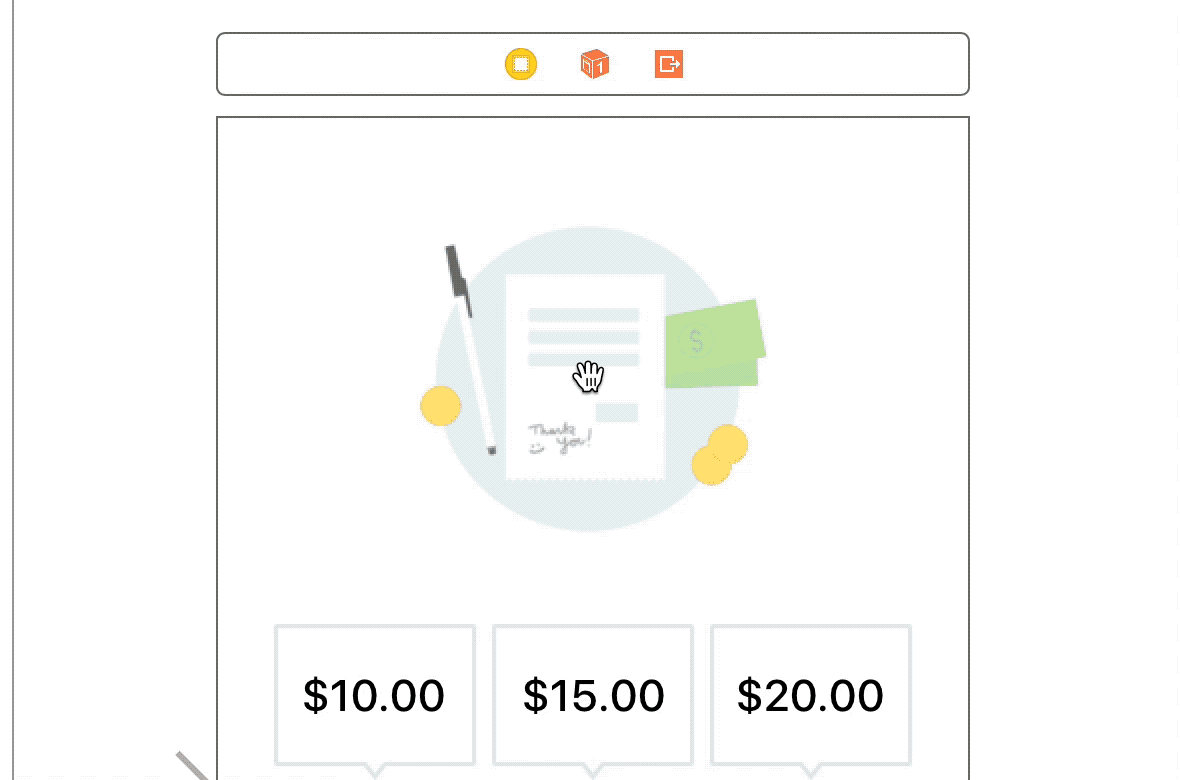Image resolution: width=1180 pixels, height=780 pixels.
Task: Click the single yellow coin left of receipt
Action: [x=440, y=405]
